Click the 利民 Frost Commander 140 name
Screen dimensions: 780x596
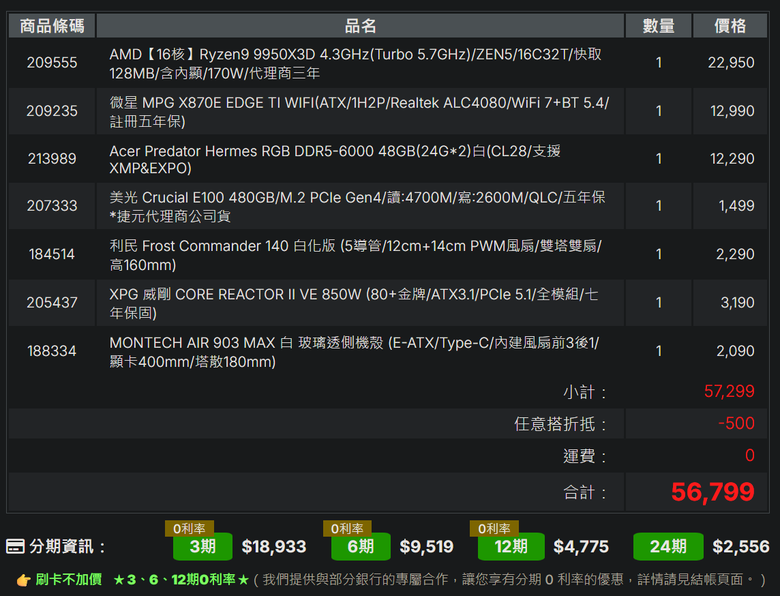355,255
